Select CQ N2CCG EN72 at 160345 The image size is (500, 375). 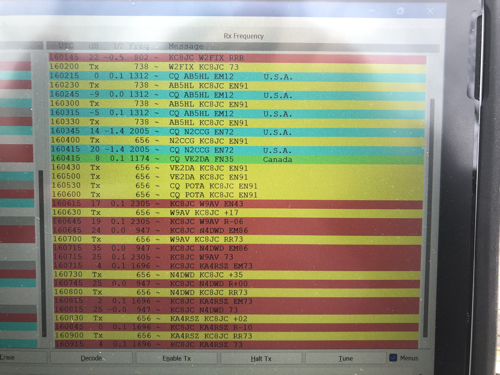tap(237, 132)
